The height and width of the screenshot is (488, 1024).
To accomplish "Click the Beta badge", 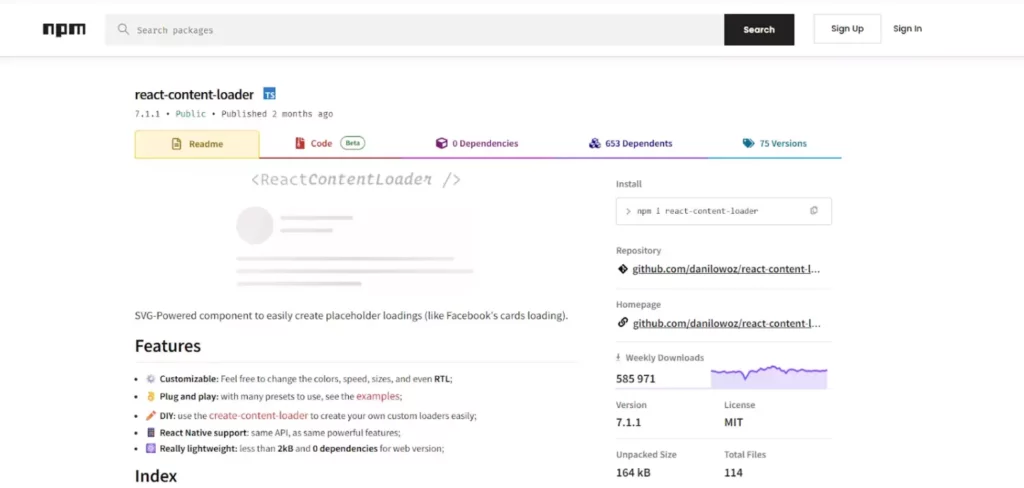I will [353, 143].
